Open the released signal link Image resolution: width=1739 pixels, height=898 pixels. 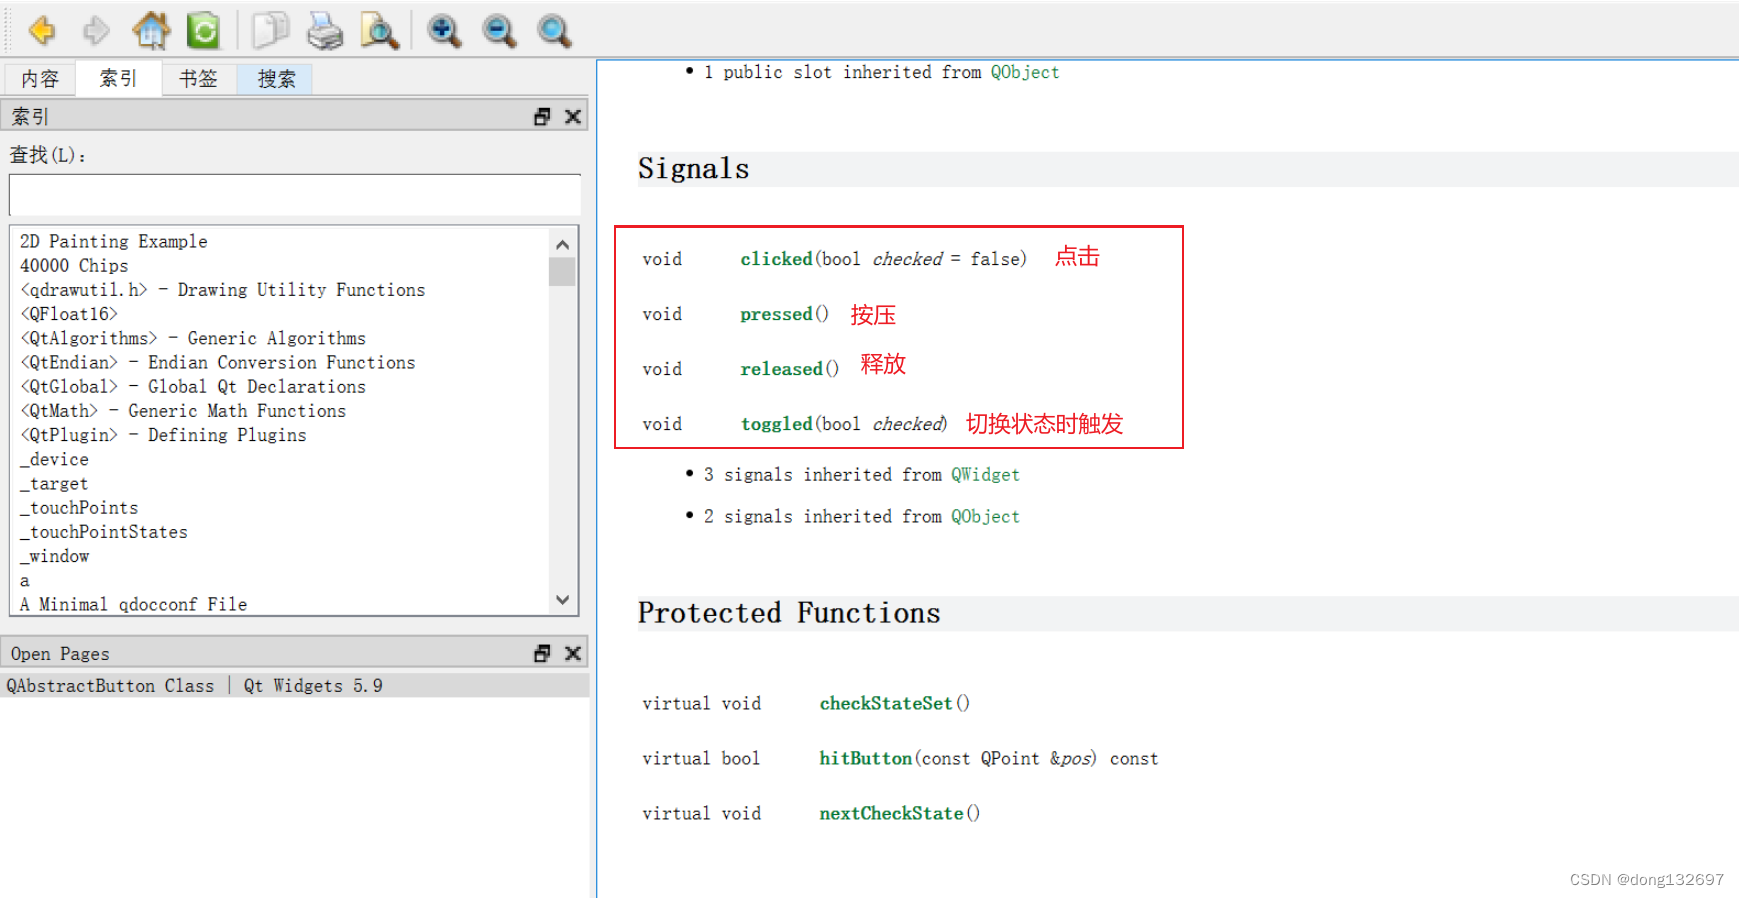pos(781,369)
